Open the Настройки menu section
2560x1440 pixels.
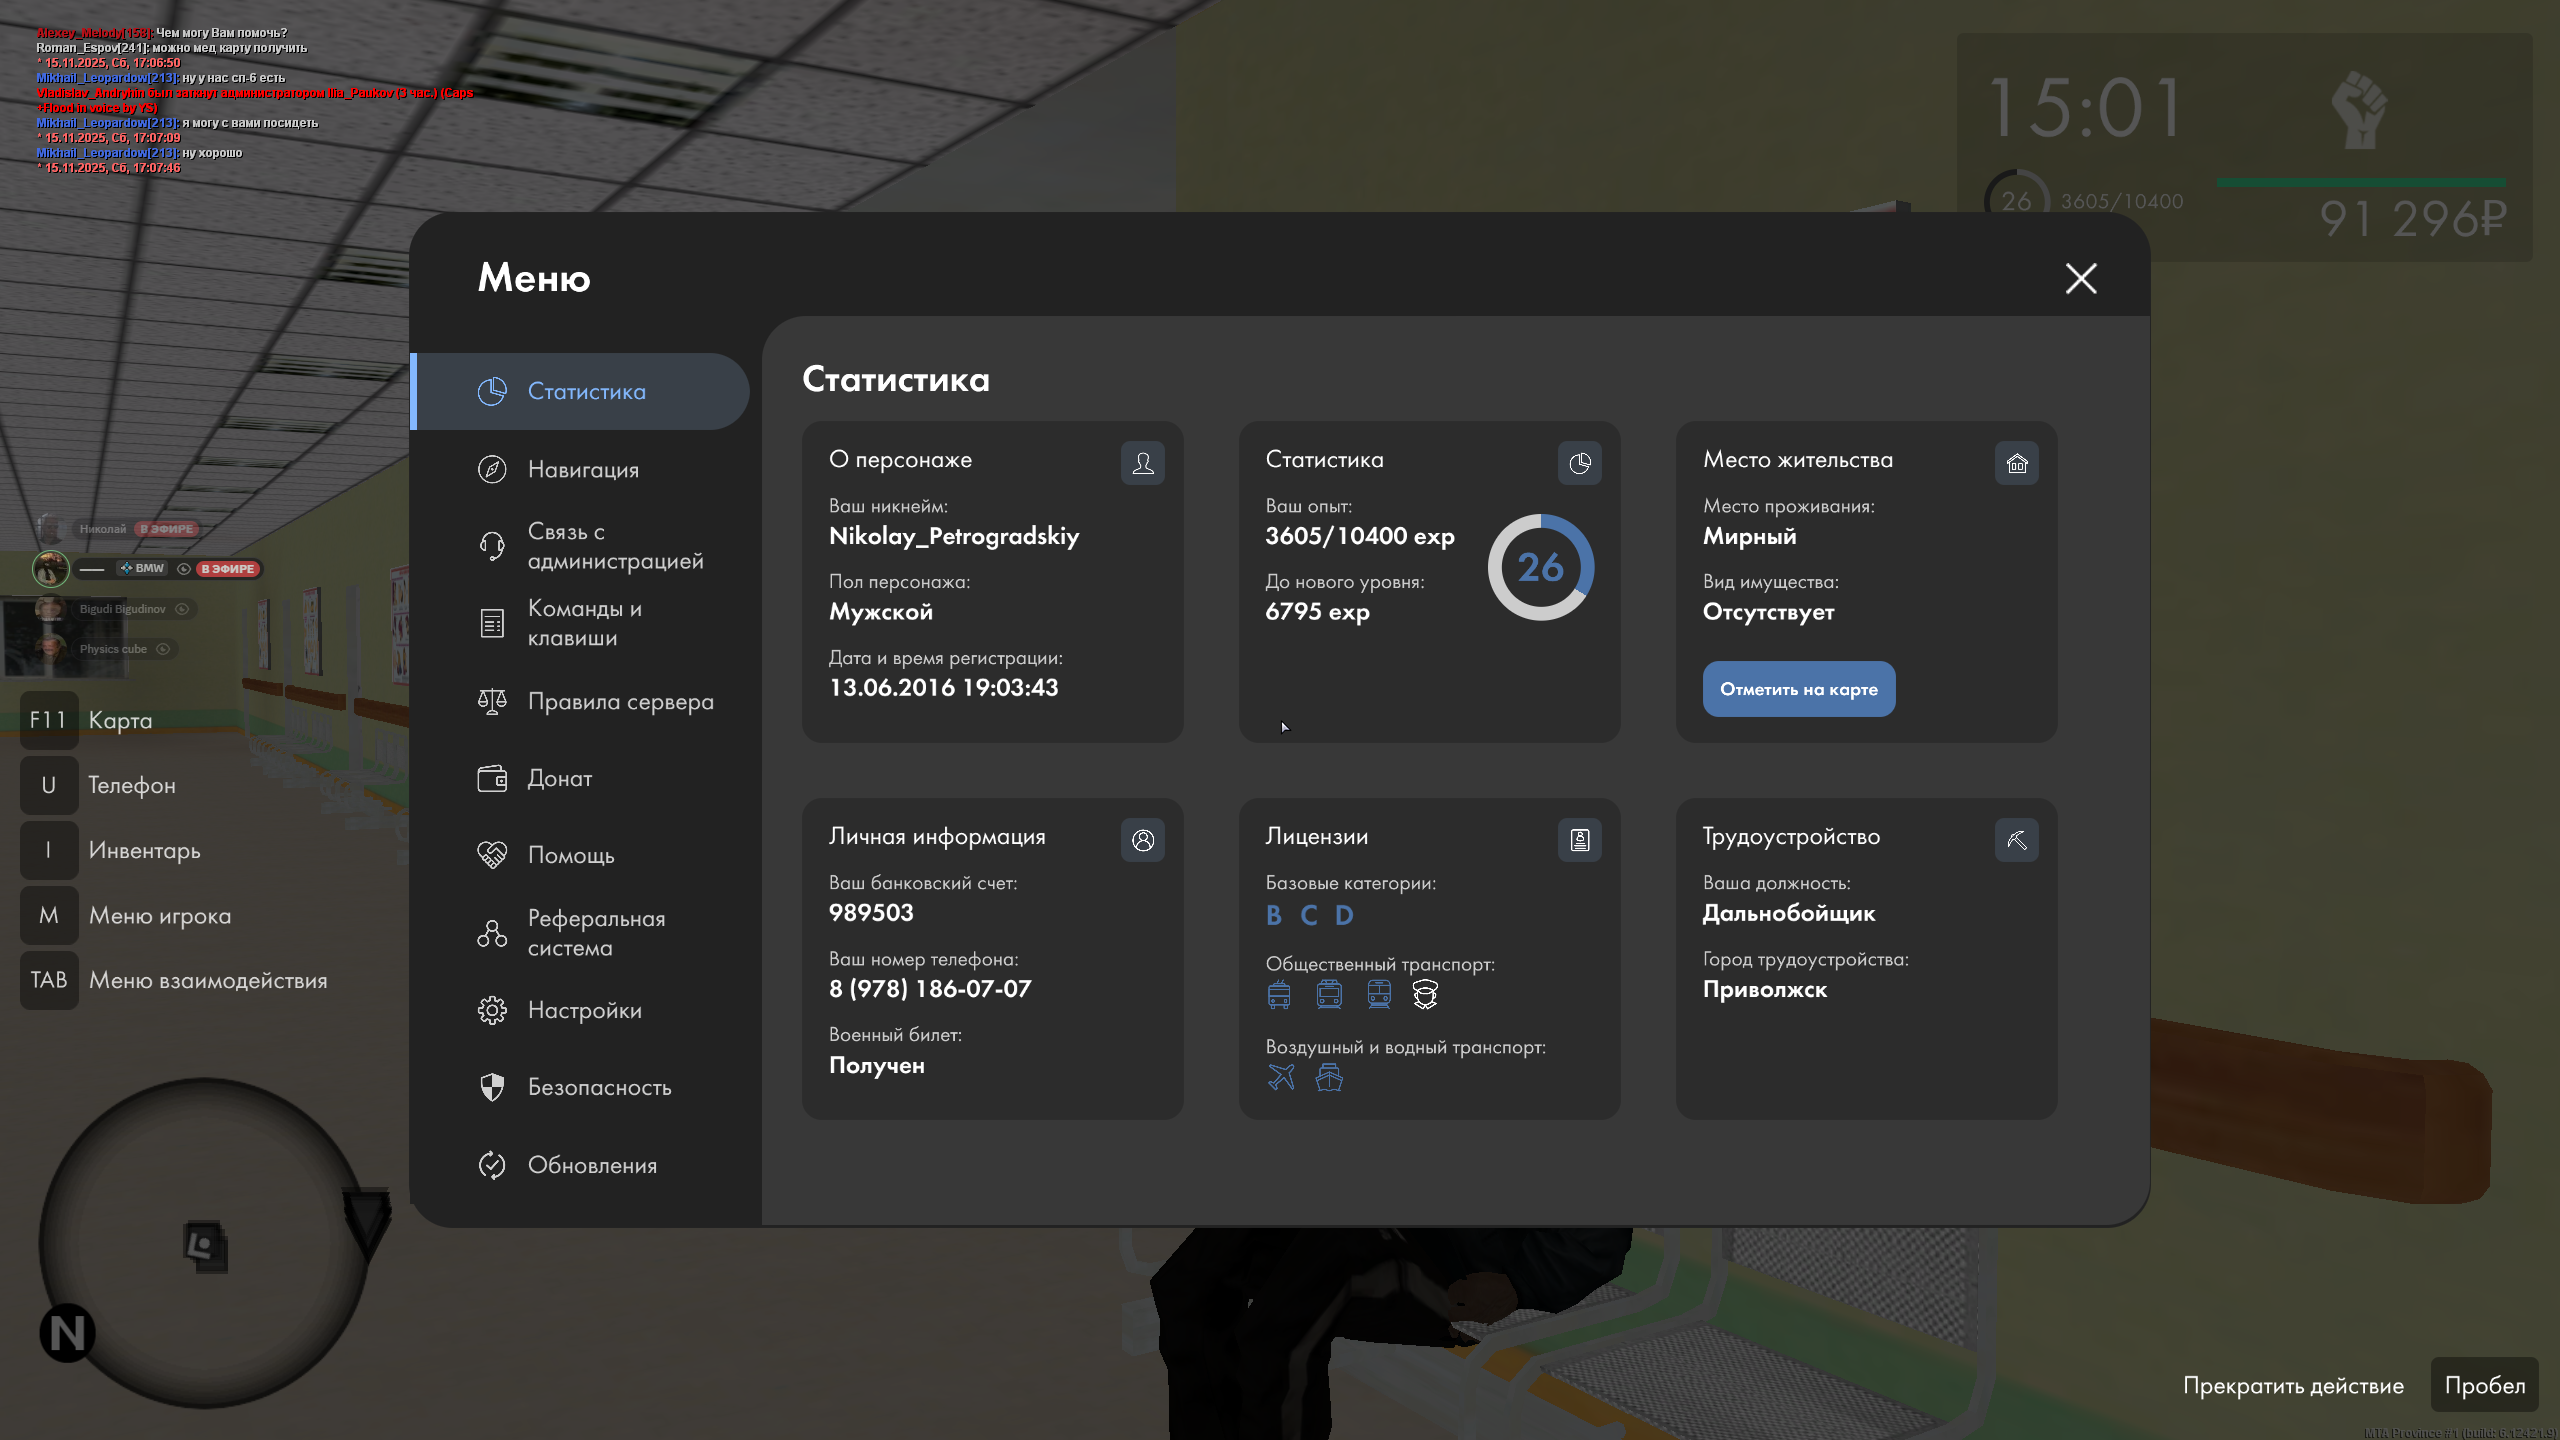click(584, 1010)
